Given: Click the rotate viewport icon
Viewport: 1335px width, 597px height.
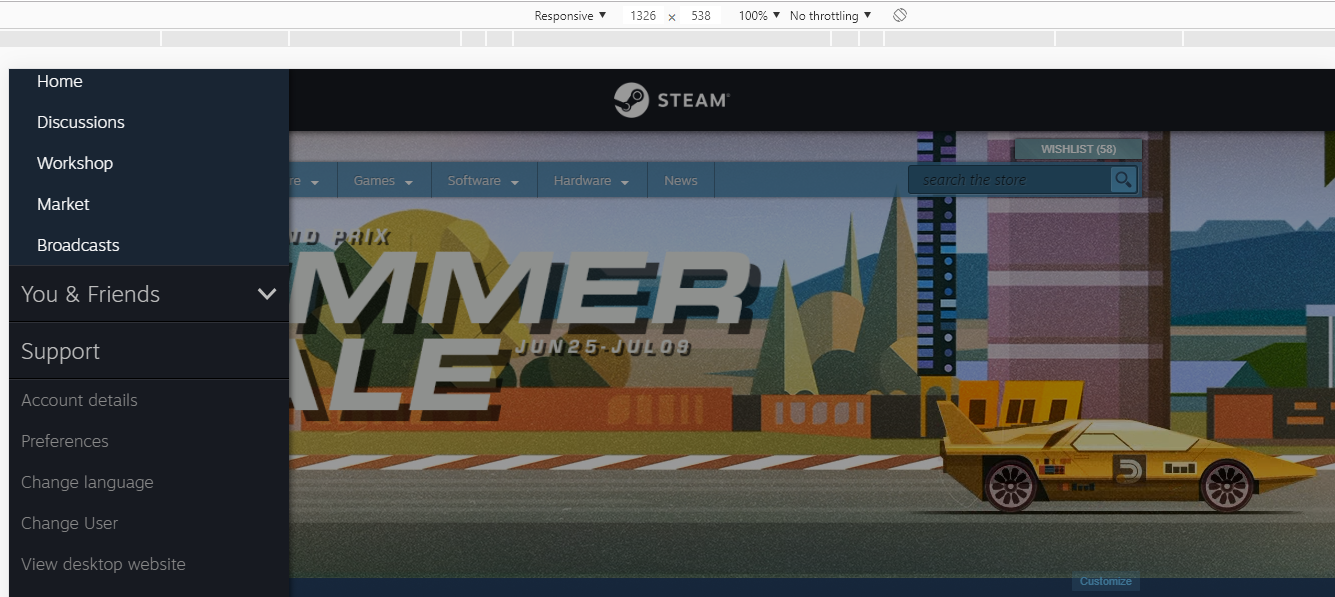Looking at the screenshot, I should (x=900, y=16).
